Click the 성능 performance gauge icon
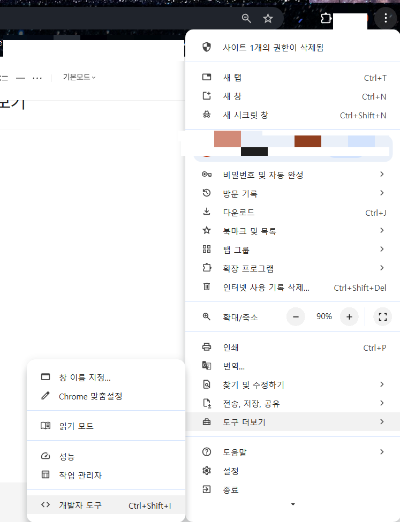The width and height of the screenshot is (400, 522). pos(45,456)
